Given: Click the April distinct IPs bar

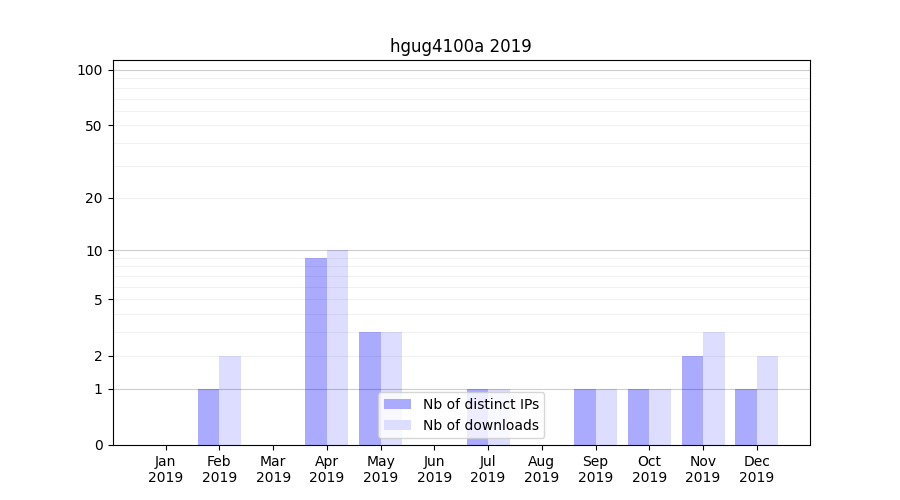Looking at the screenshot, I should [x=316, y=350].
